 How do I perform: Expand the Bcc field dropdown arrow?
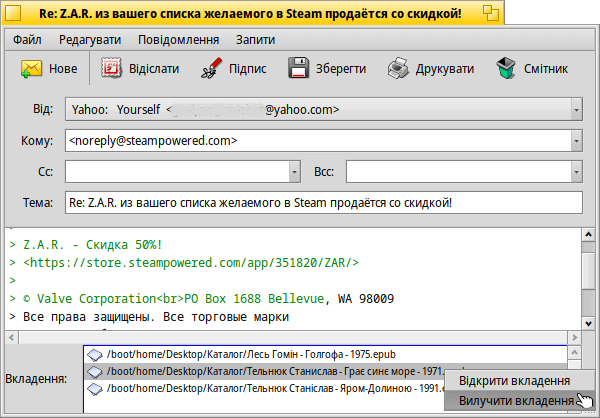576,172
